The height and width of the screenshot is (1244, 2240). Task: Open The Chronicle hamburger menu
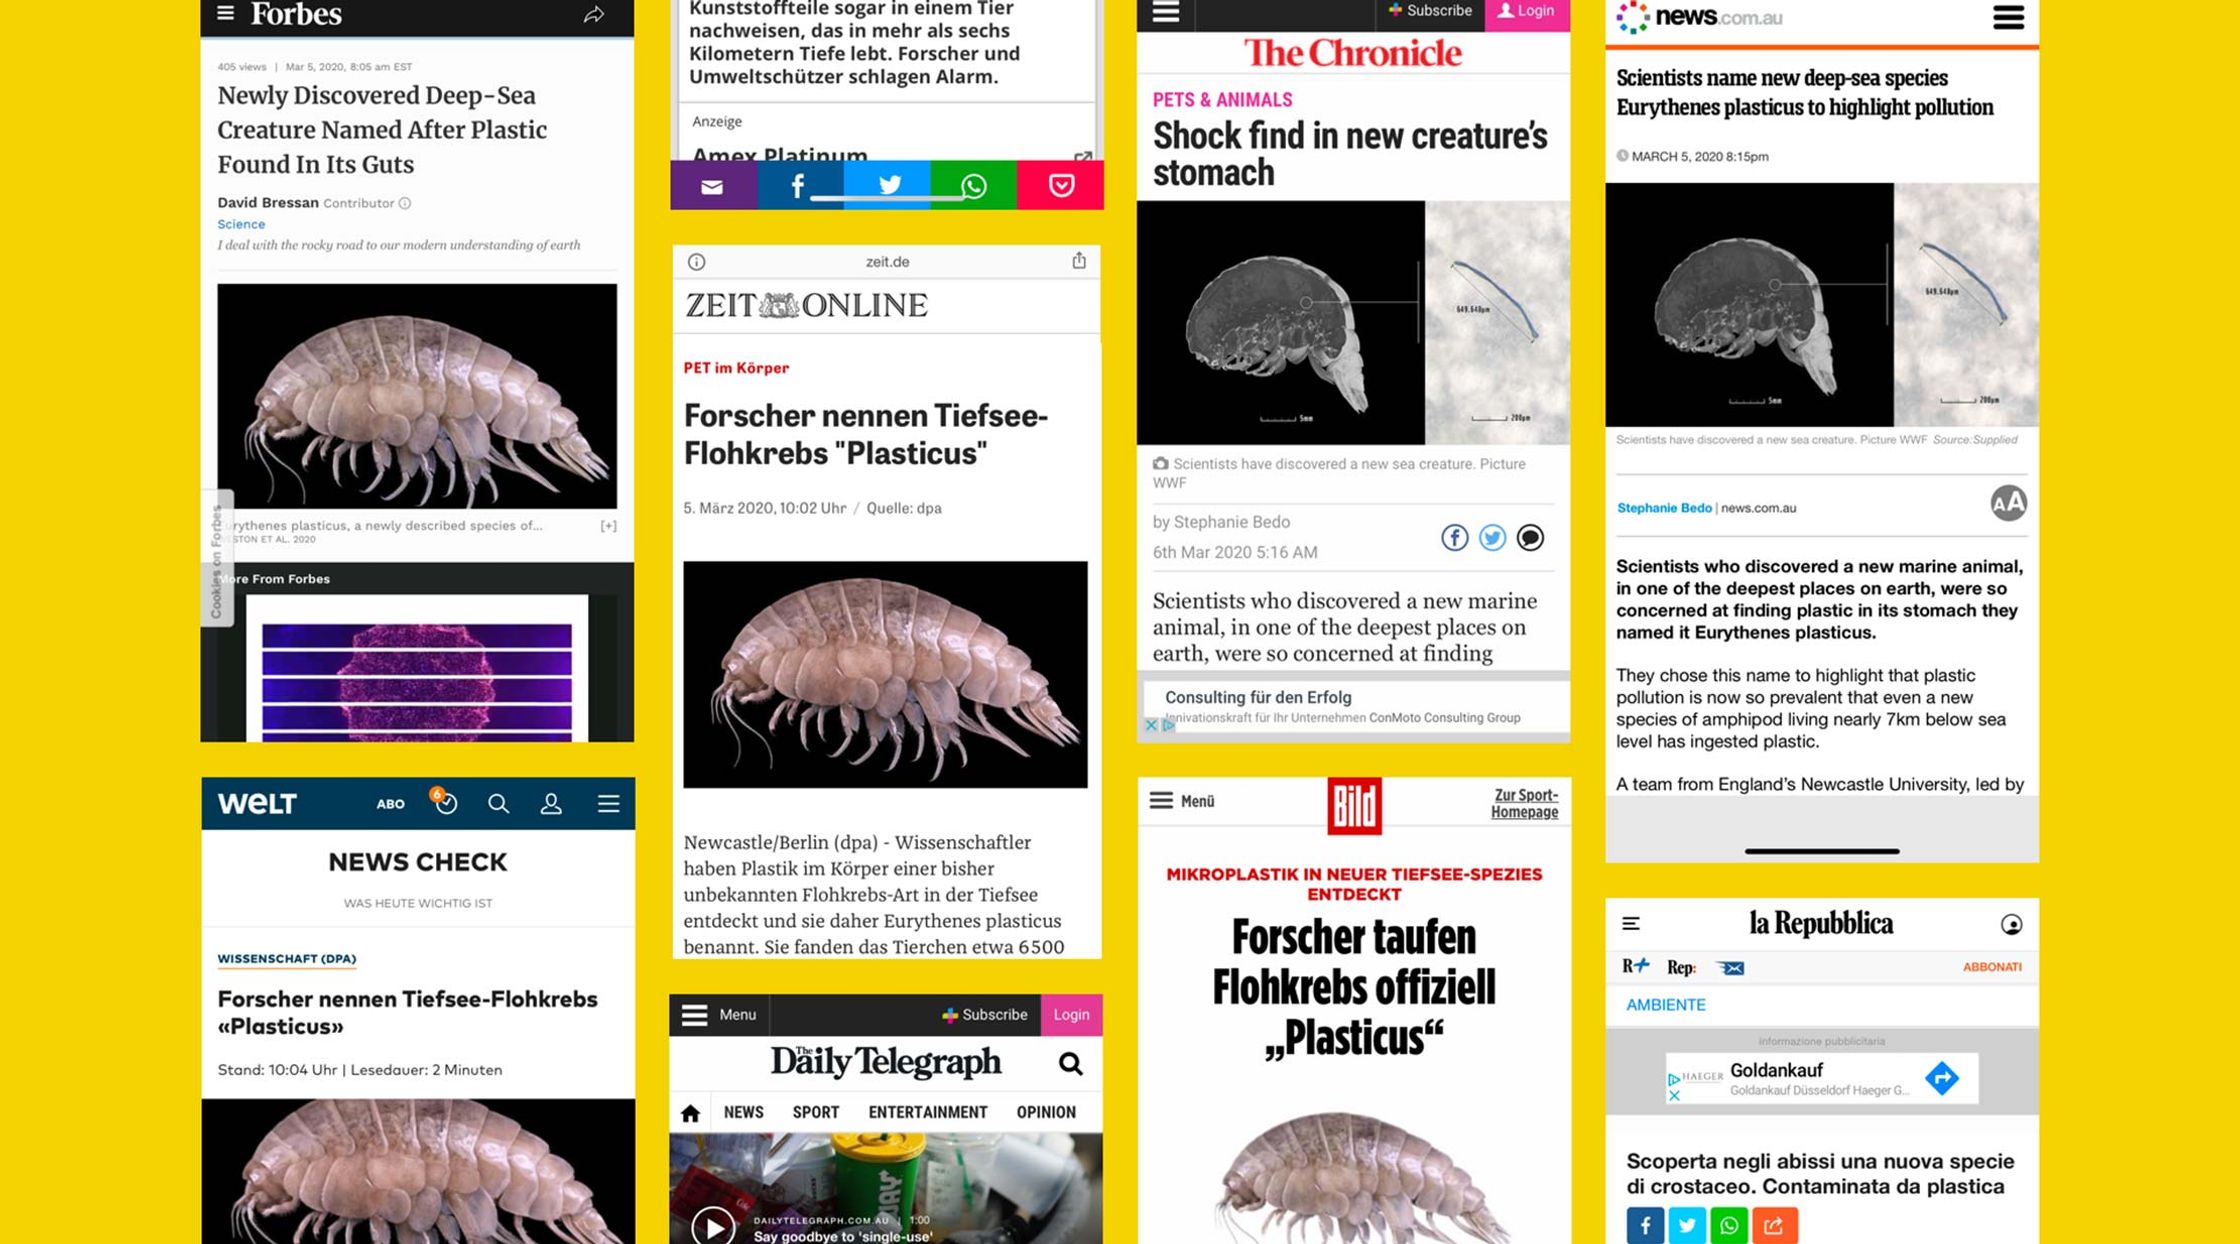pyautogui.click(x=1166, y=13)
